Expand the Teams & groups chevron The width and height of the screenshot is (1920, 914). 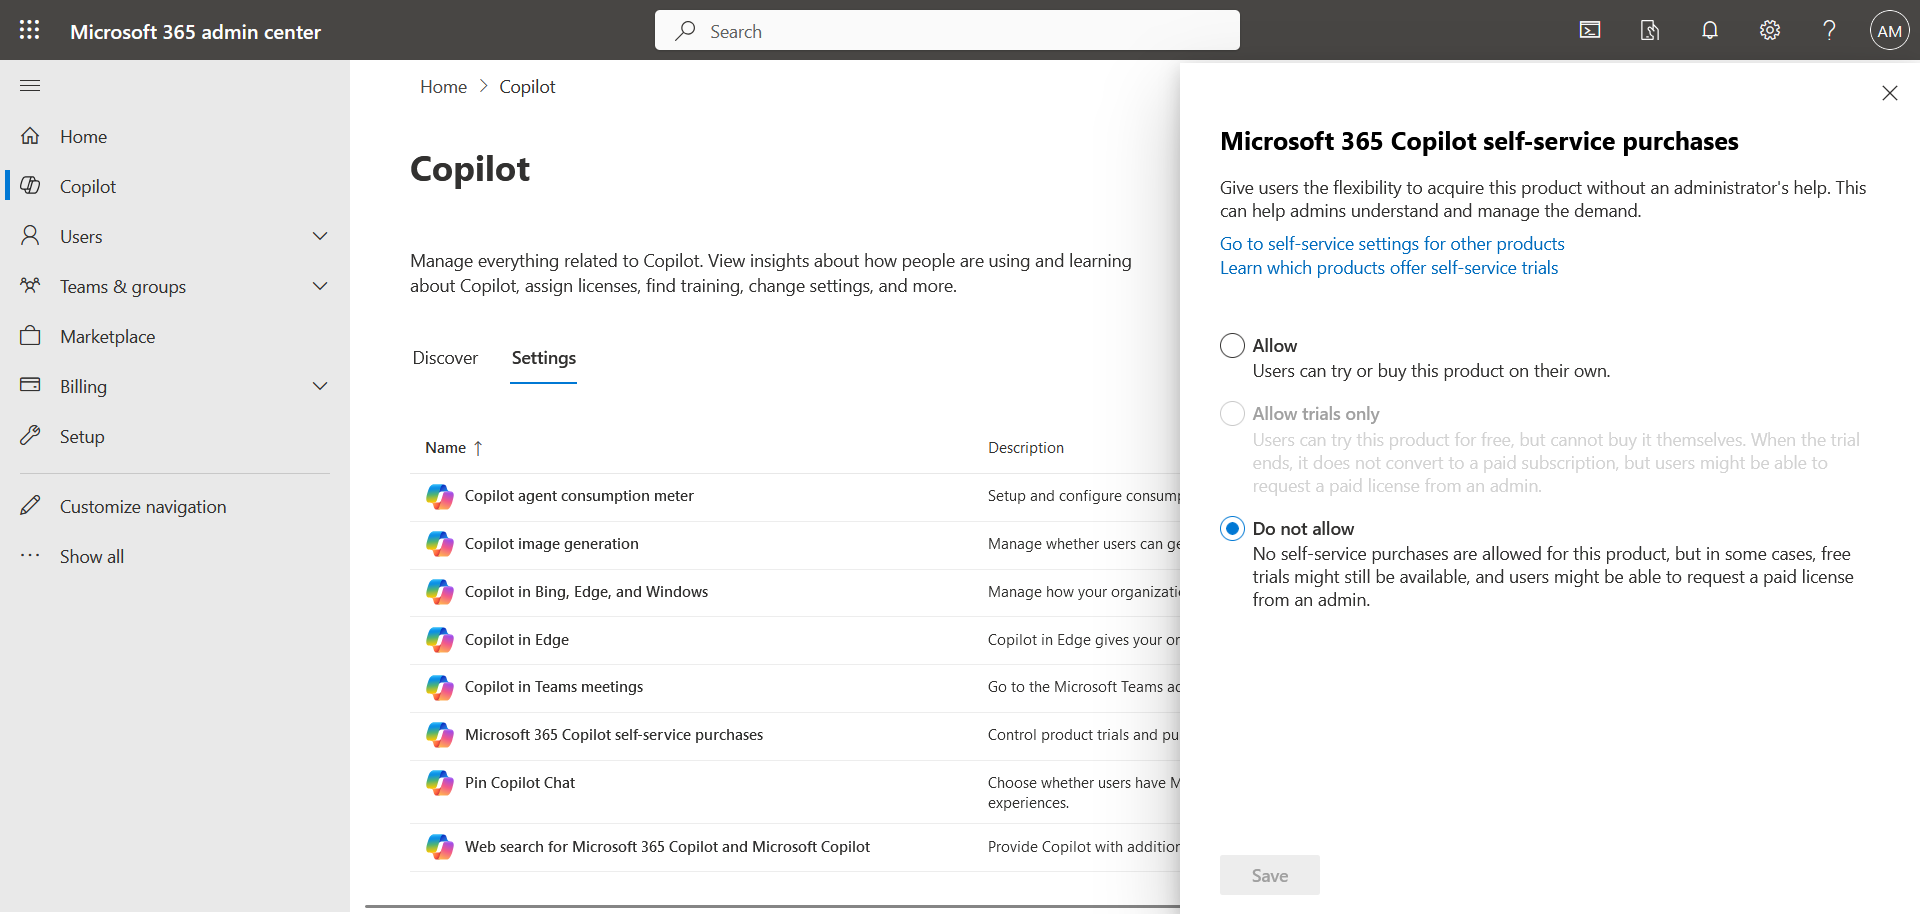pos(320,287)
